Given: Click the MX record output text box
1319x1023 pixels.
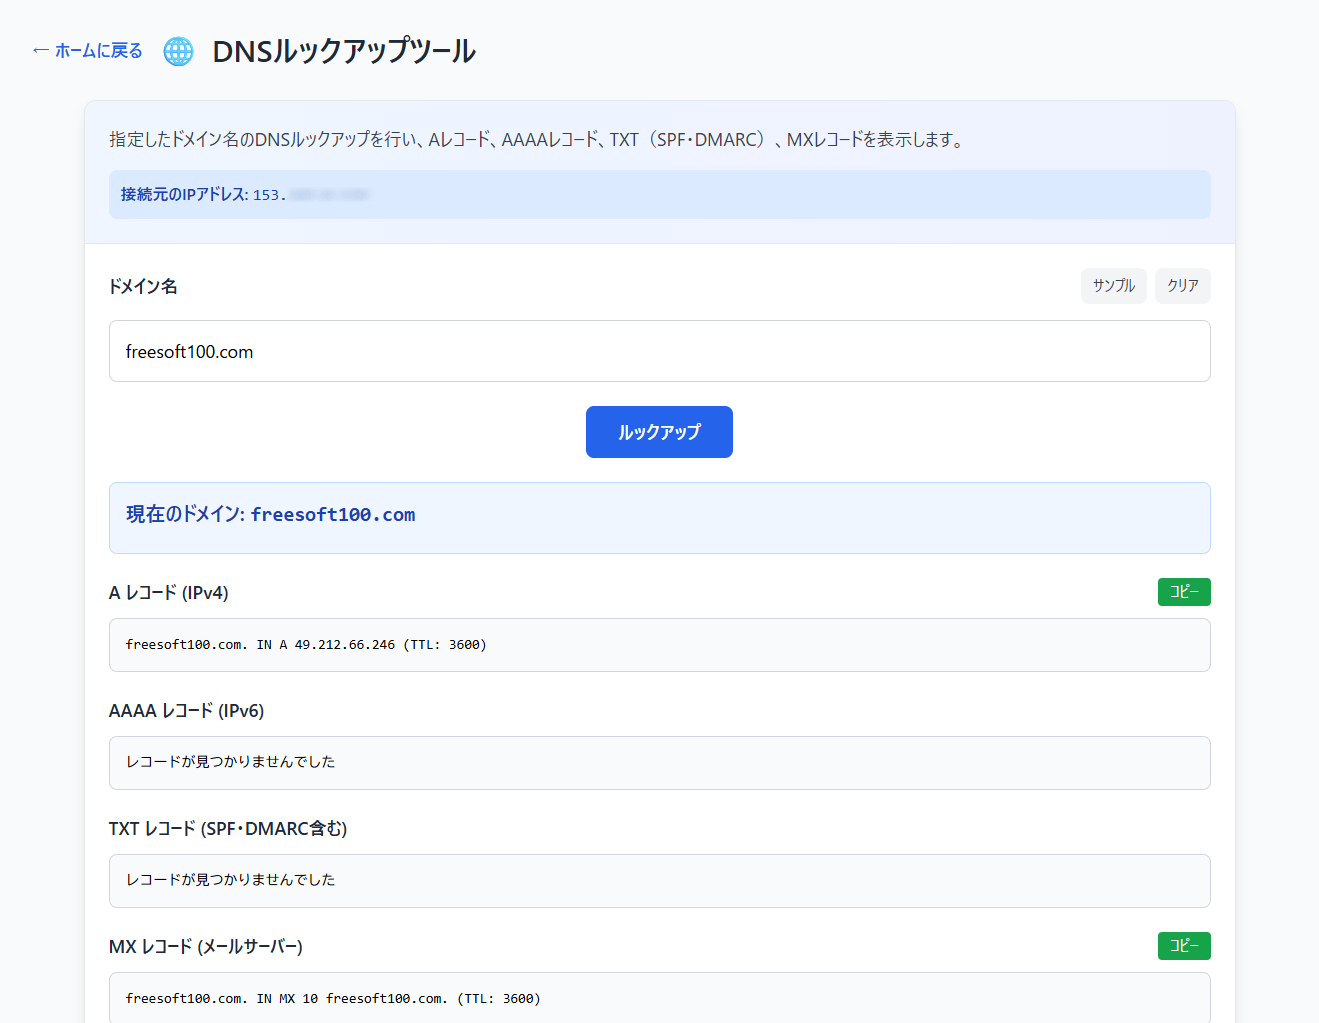Looking at the screenshot, I should pos(659,998).
